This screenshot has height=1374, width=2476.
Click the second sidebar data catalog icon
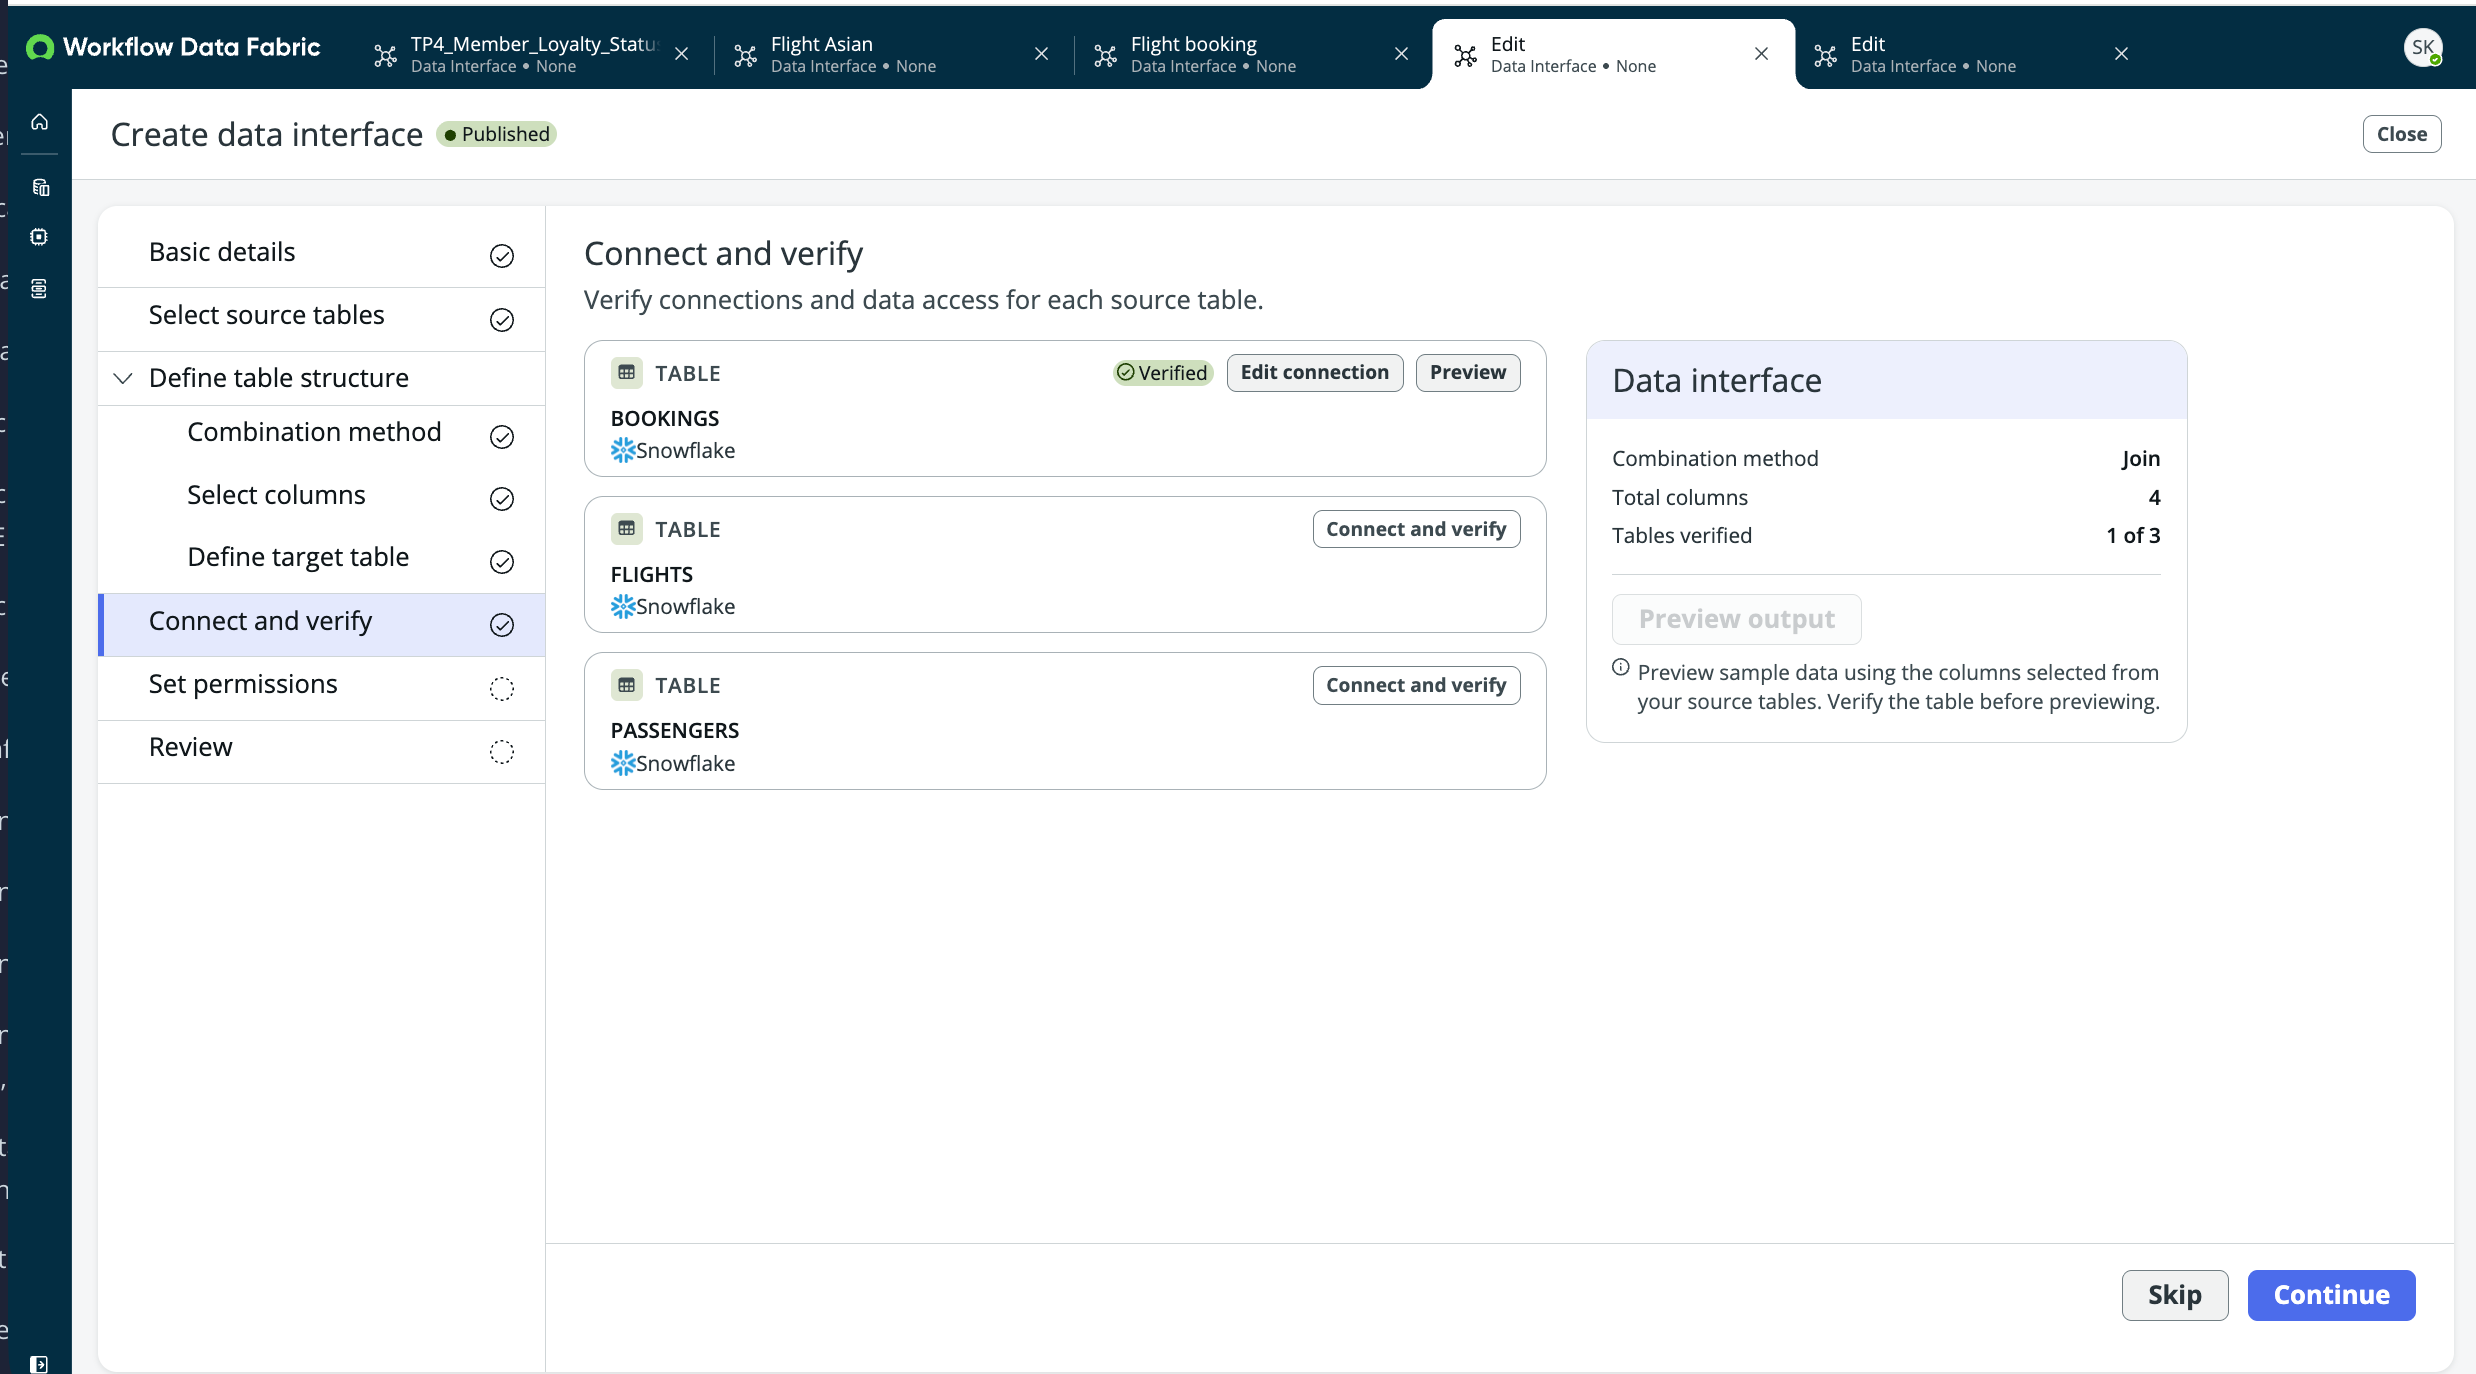click(40, 187)
